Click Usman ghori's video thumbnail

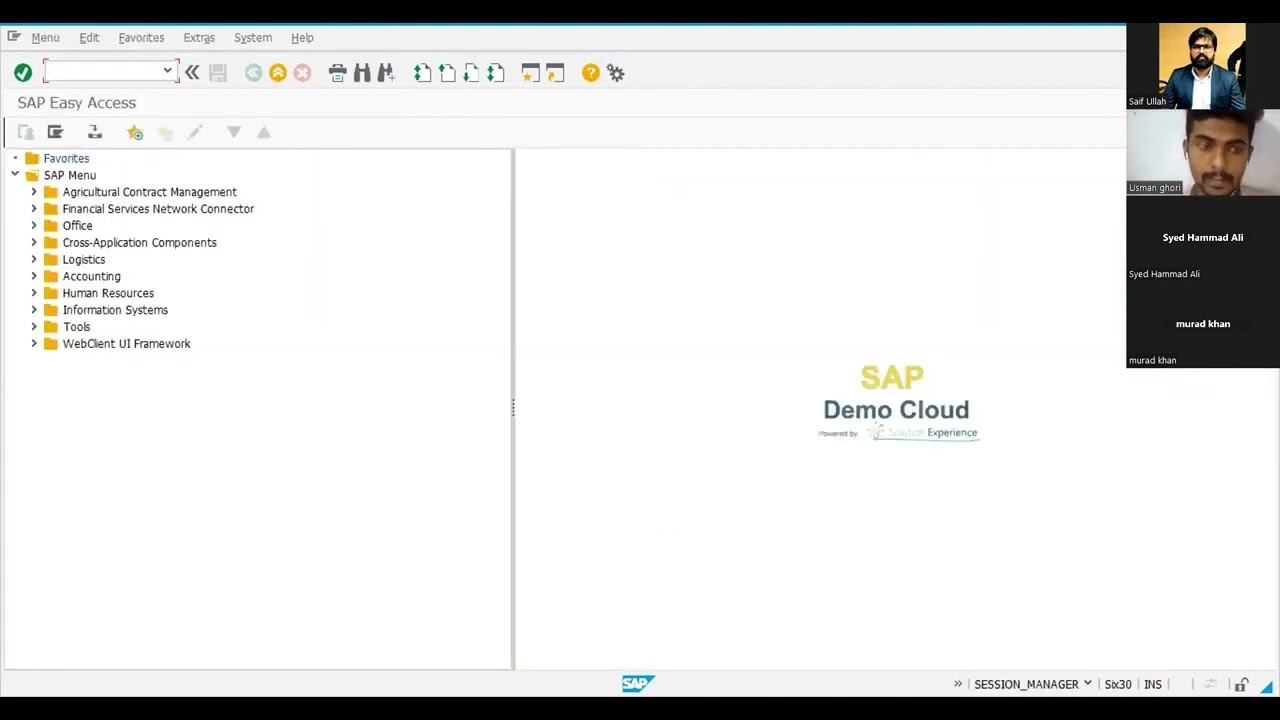(x=1203, y=152)
